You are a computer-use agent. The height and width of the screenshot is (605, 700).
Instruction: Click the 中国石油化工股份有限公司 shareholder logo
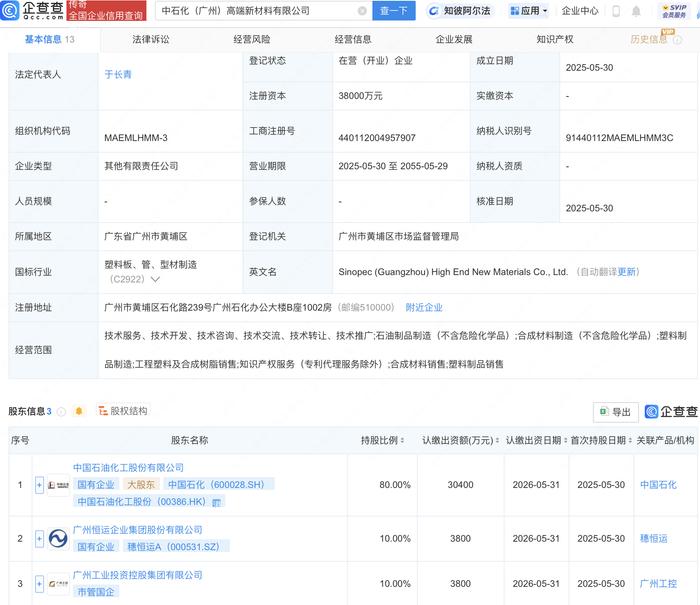click(58, 485)
